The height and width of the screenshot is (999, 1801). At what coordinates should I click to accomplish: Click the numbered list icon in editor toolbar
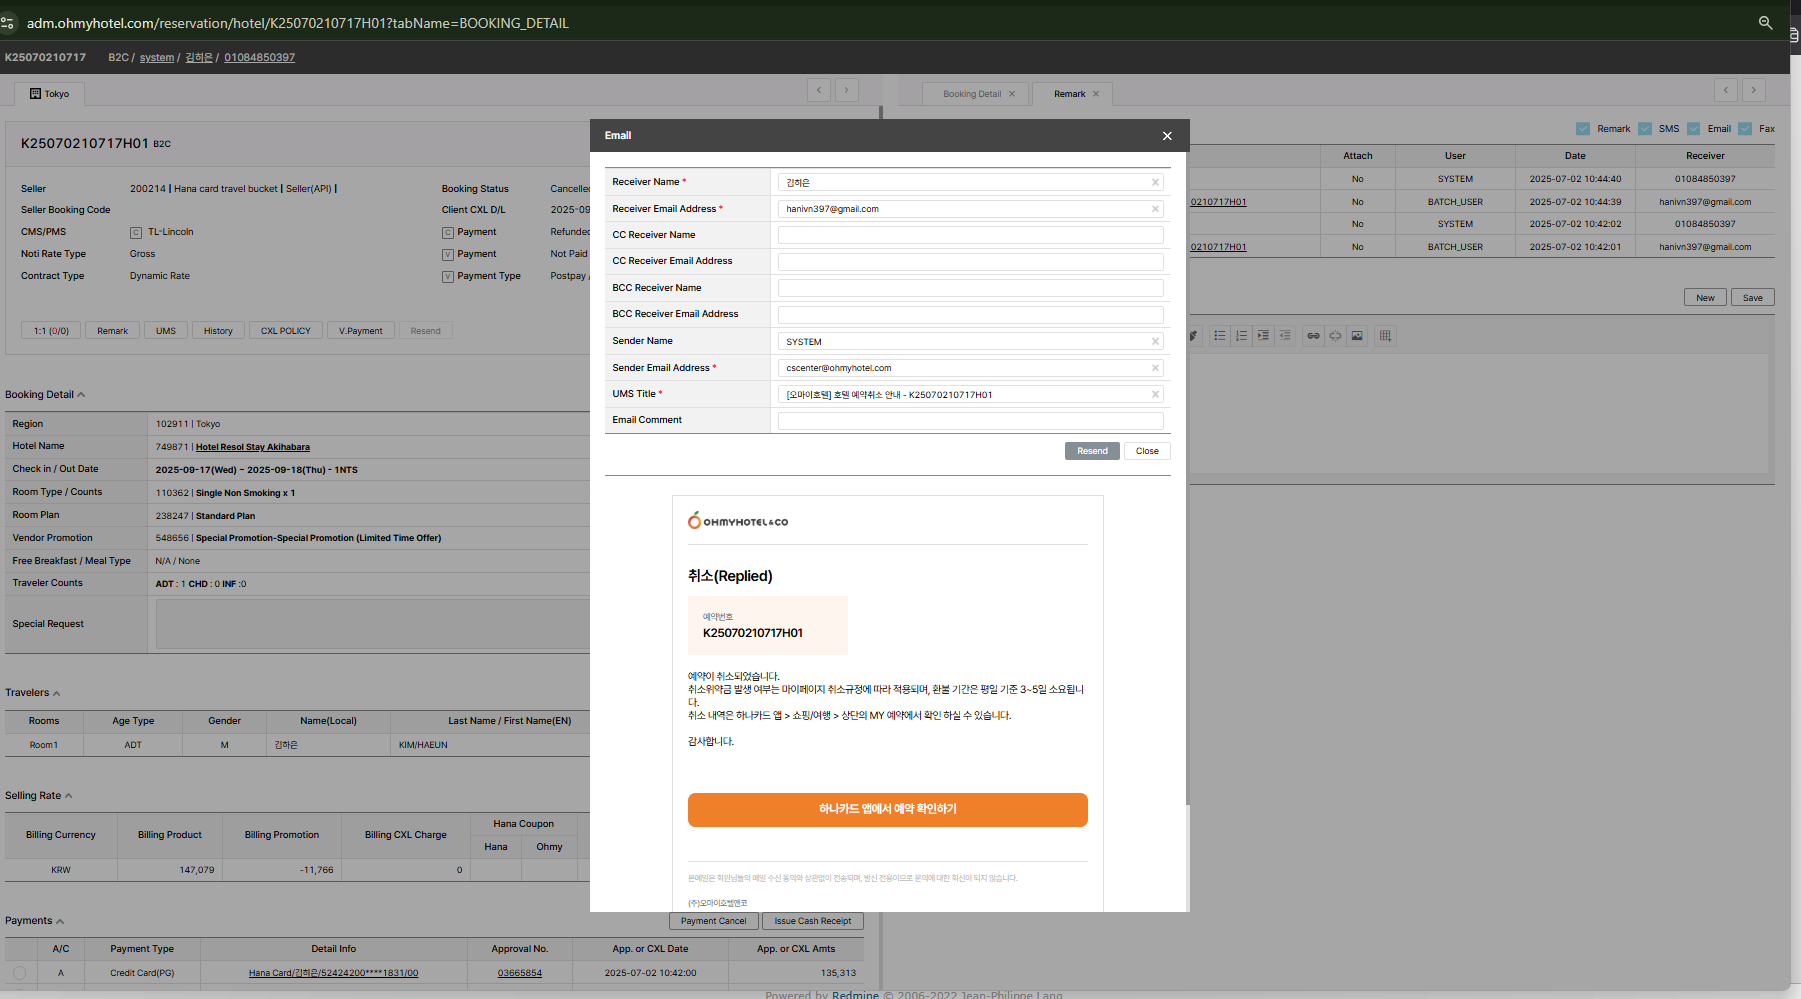[x=1241, y=336]
